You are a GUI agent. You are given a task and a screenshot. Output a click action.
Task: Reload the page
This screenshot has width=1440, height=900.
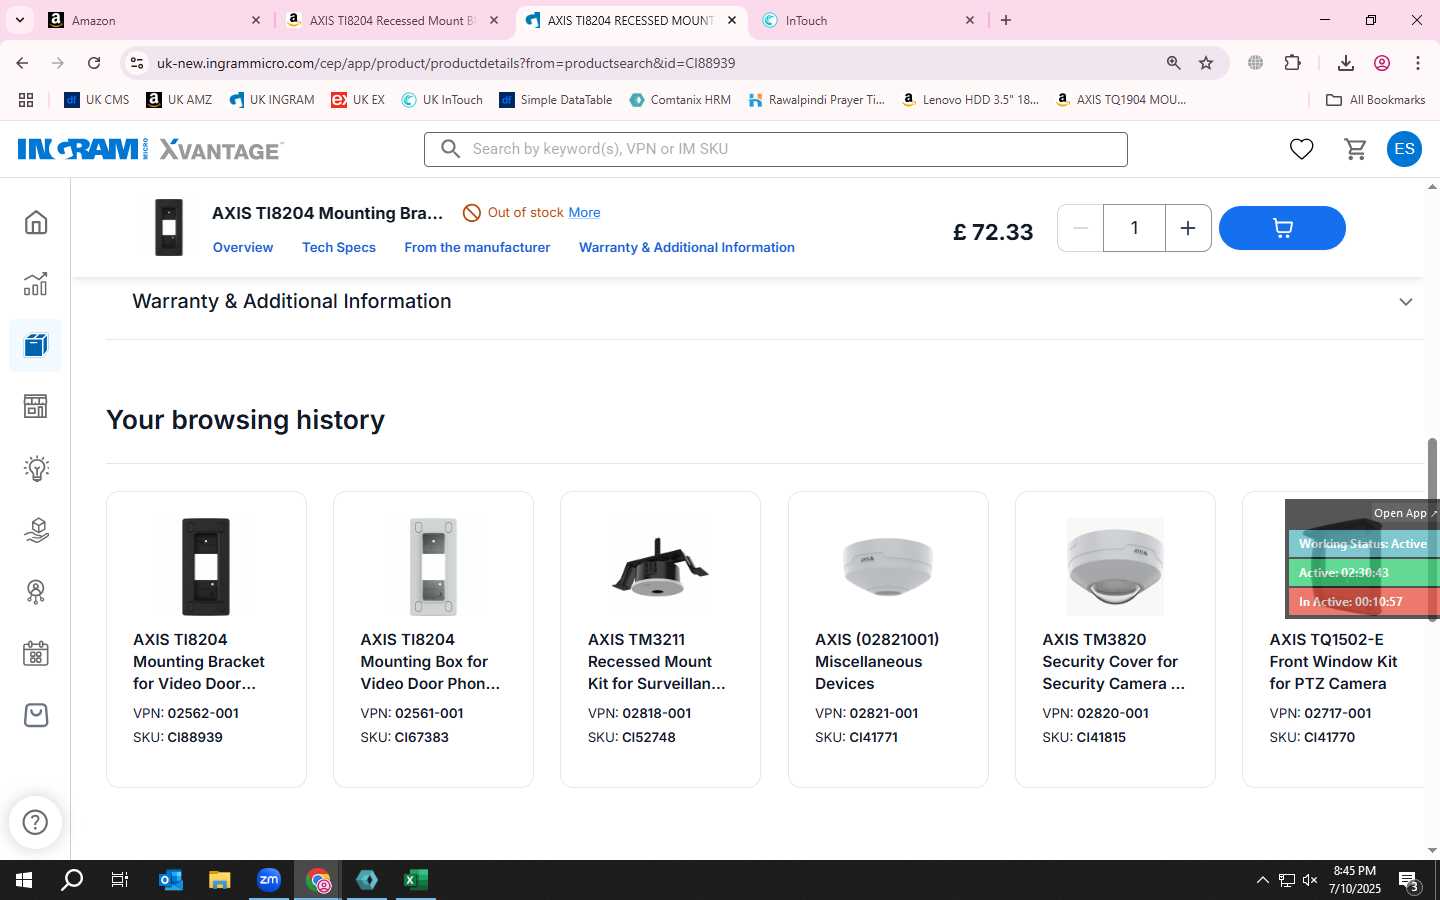pyautogui.click(x=94, y=63)
